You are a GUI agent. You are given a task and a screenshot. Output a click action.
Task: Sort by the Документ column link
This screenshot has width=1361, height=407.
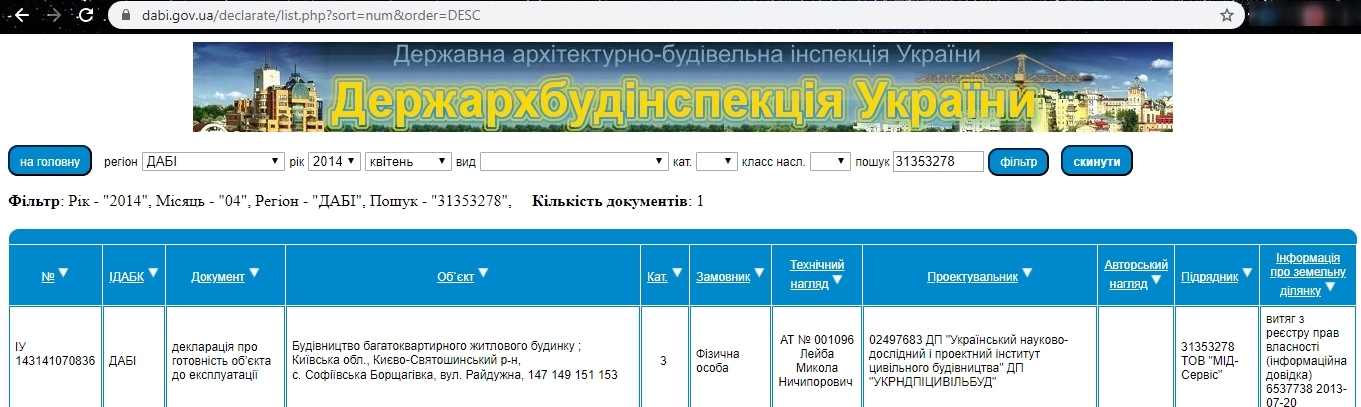[218, 277]
